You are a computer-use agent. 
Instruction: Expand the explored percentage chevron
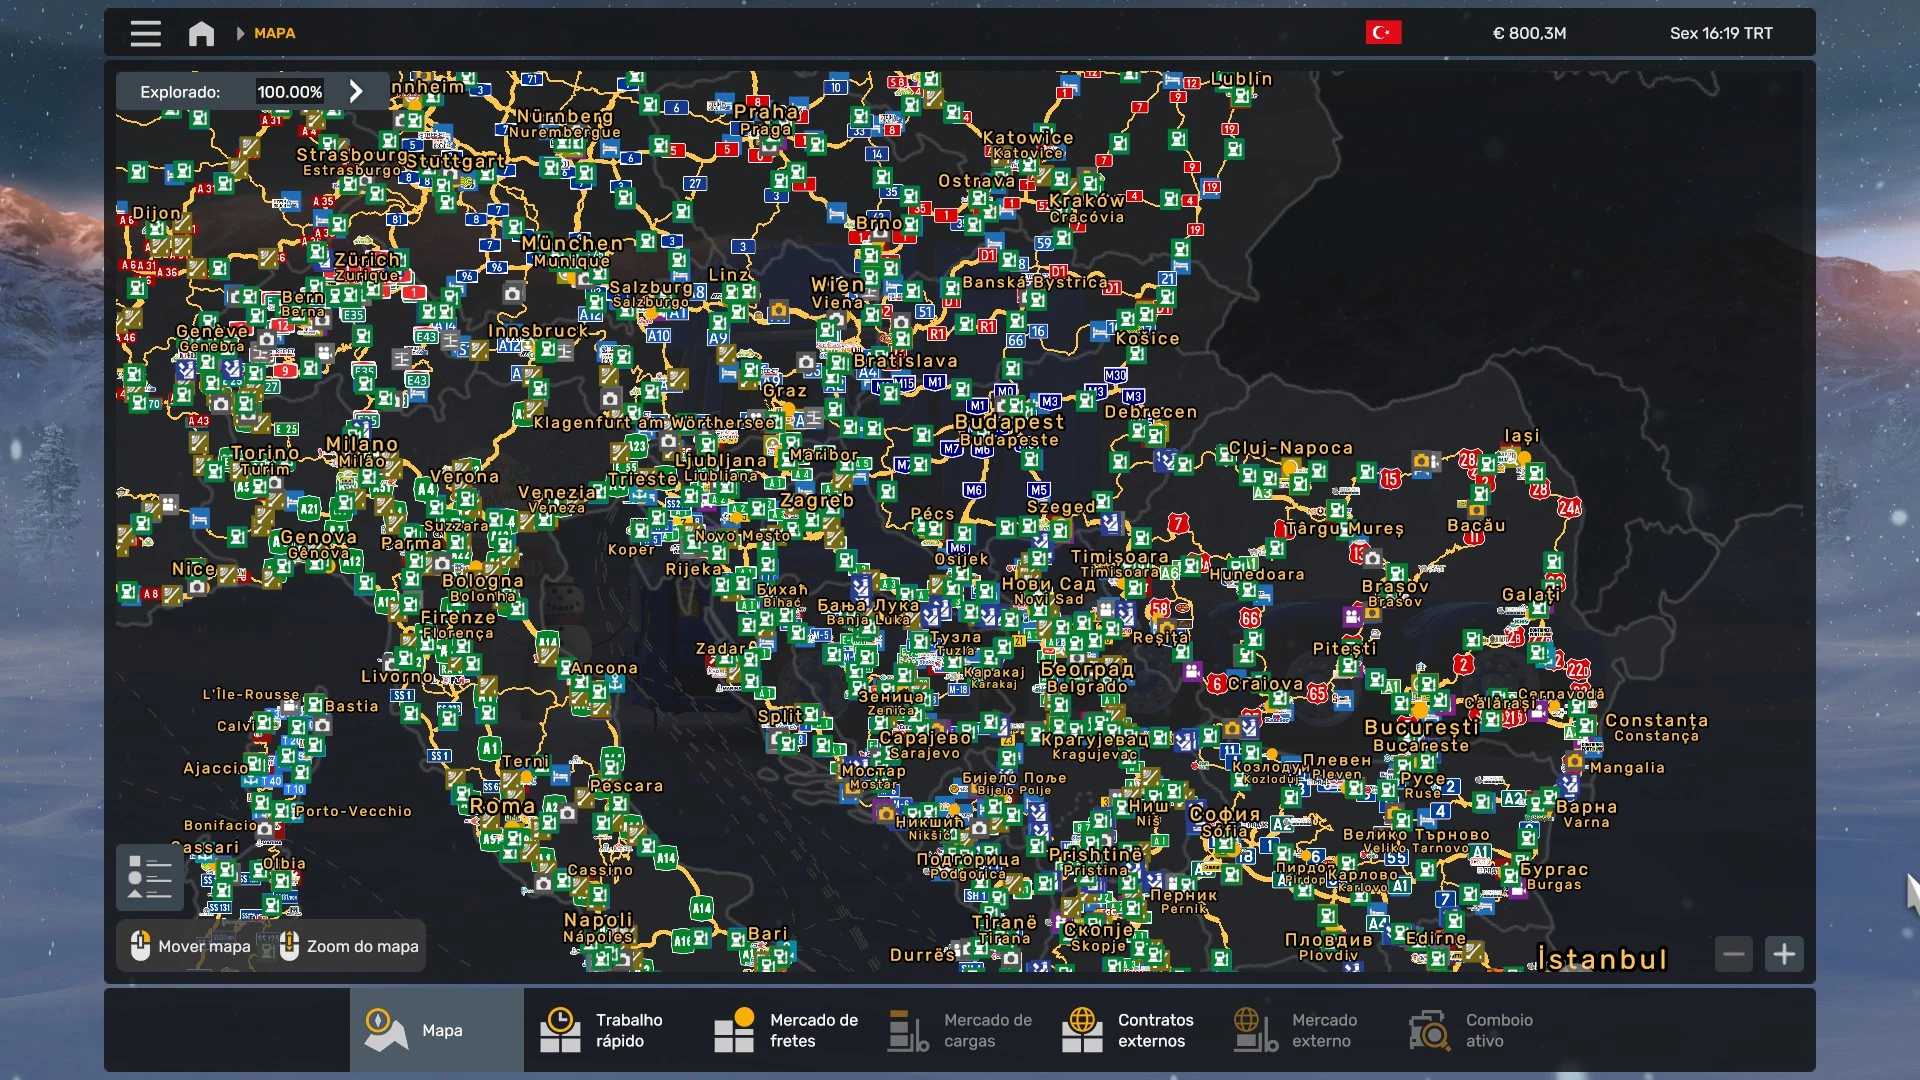(x=356, y=91)
